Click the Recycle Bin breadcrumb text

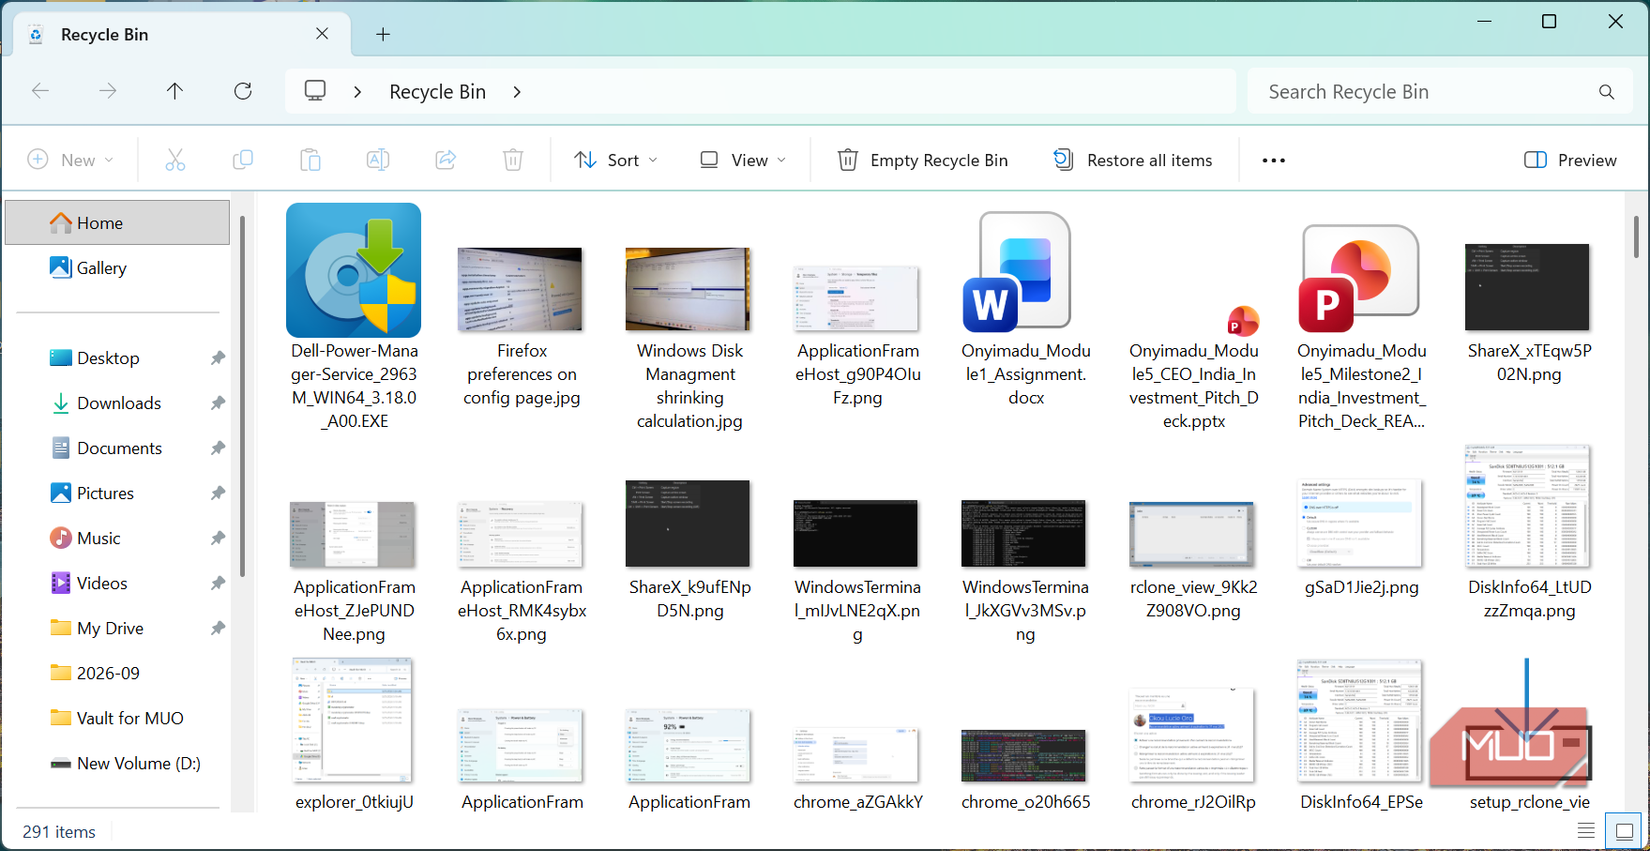[438, 92]
